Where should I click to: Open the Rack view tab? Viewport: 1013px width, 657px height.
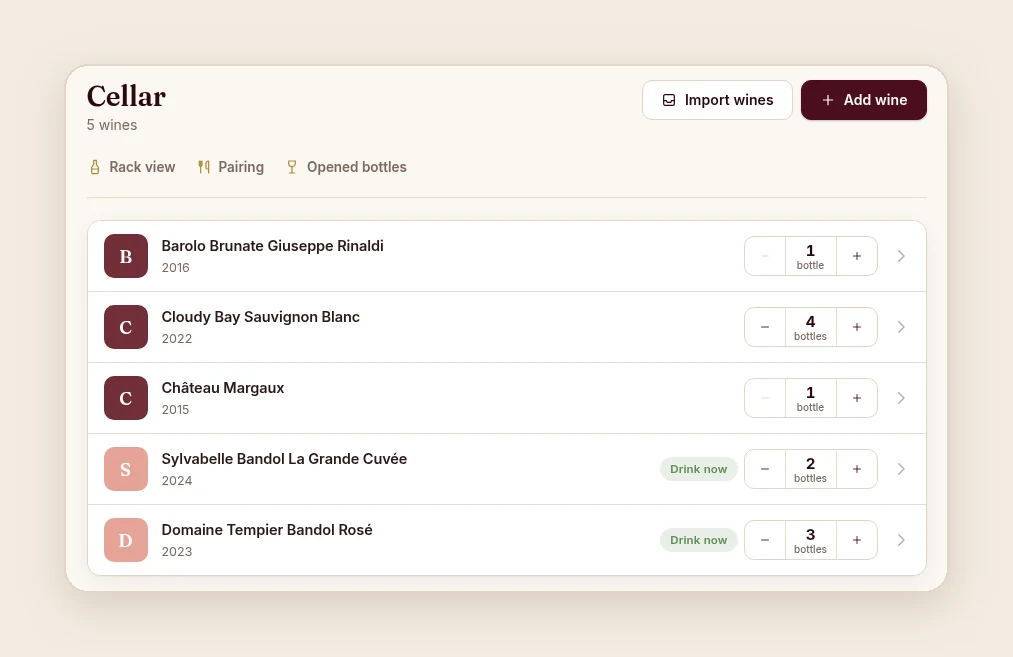pos(132,167)
